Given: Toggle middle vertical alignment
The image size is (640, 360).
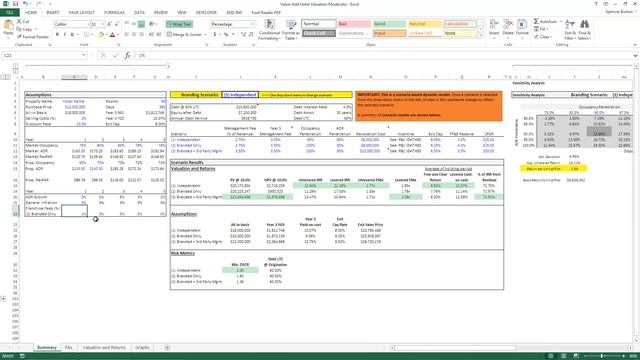Looking at the screenshot, I should [x=133, y=24].
